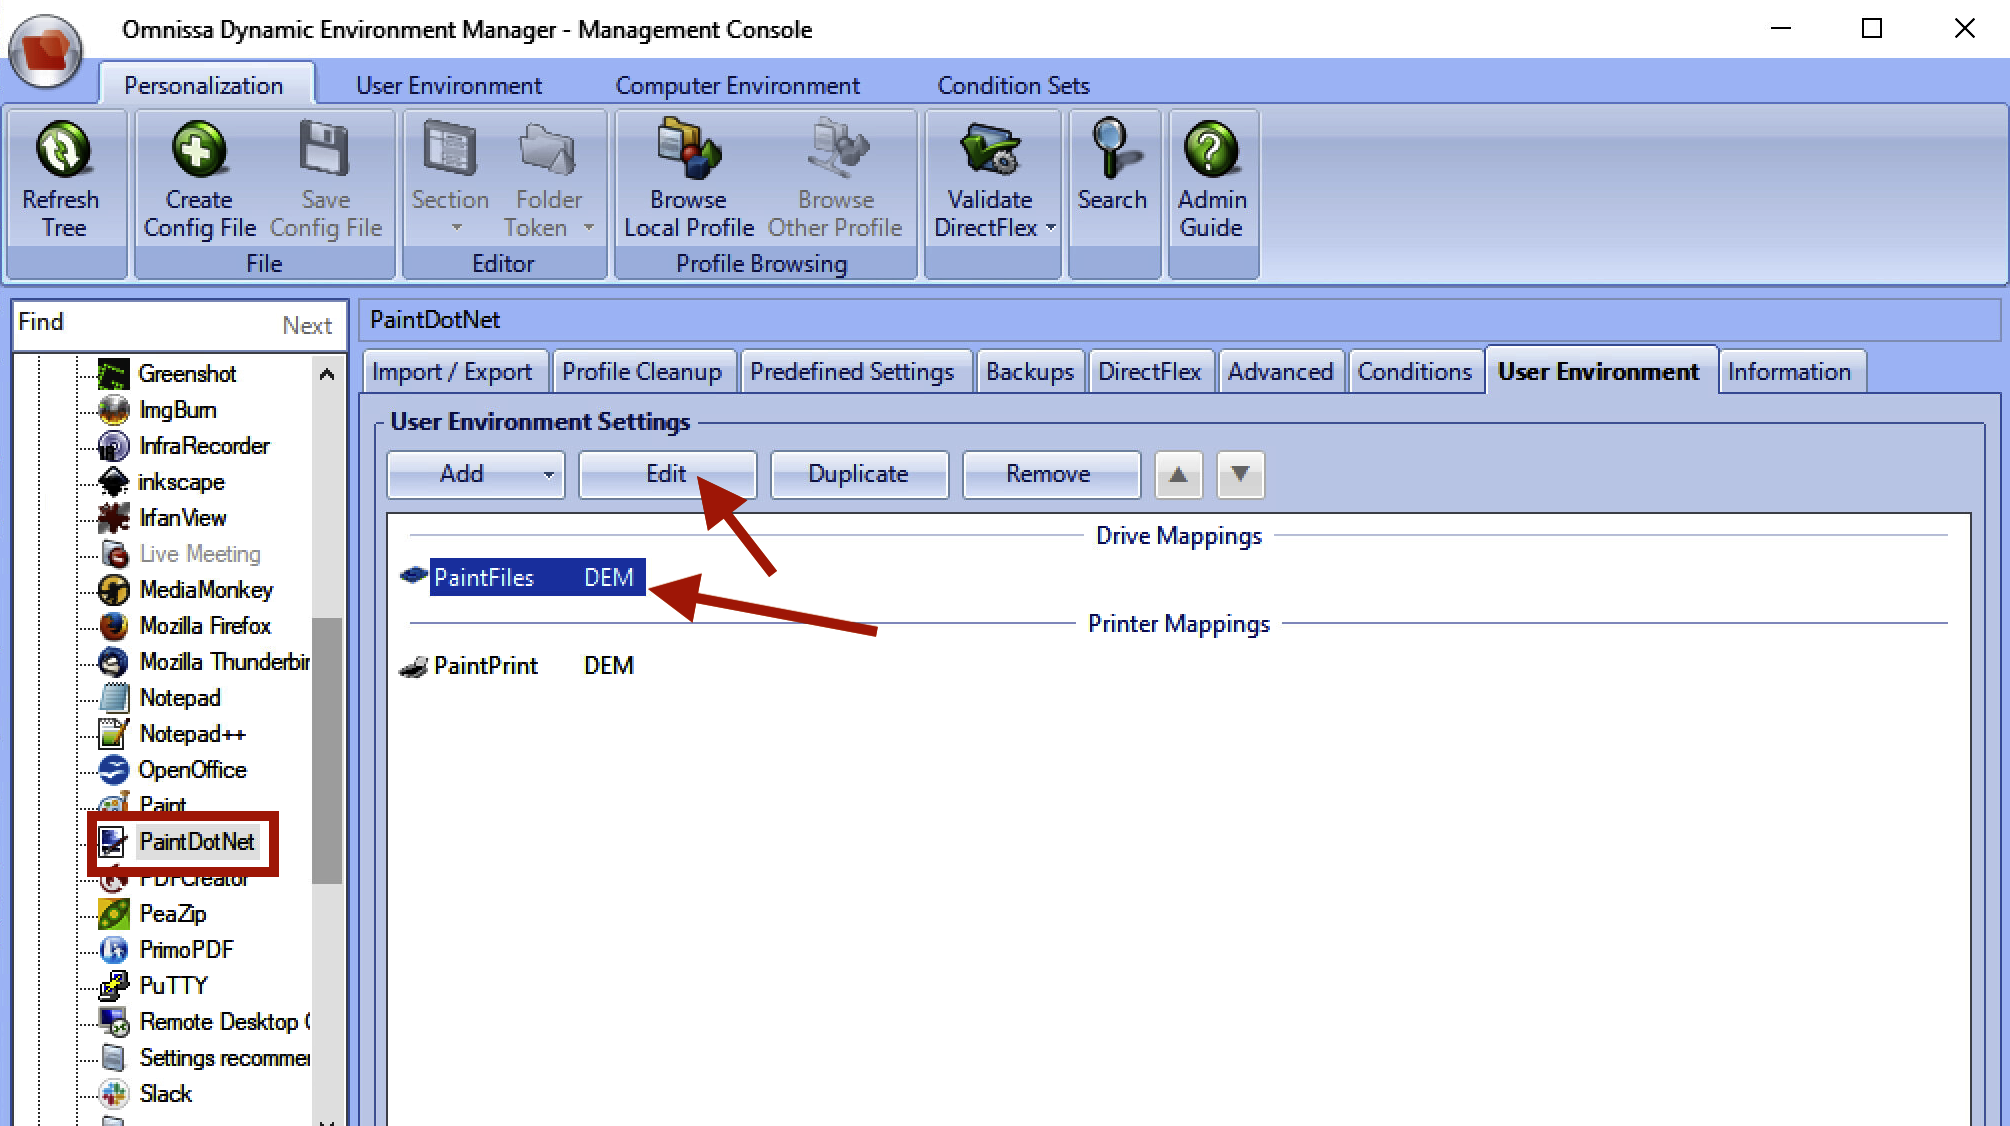Open Browse Local Profile
Image resolution: width=2010 pixels, height=1126 pixels.
[x=688, y=151]
